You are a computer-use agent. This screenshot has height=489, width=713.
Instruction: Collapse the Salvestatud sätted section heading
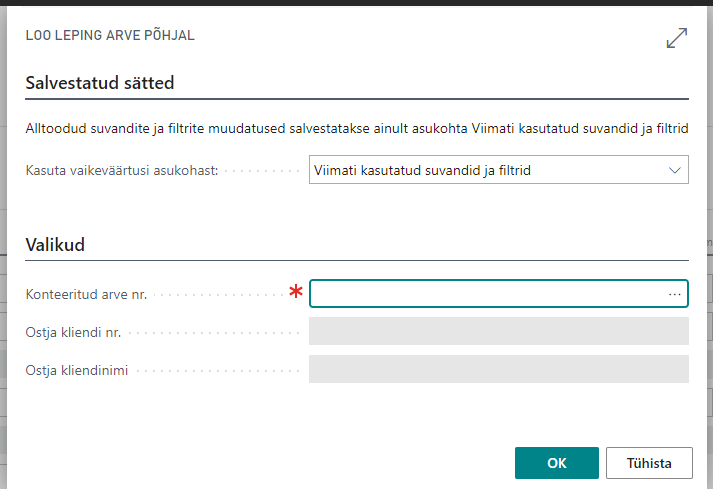(x=99, y=83)
